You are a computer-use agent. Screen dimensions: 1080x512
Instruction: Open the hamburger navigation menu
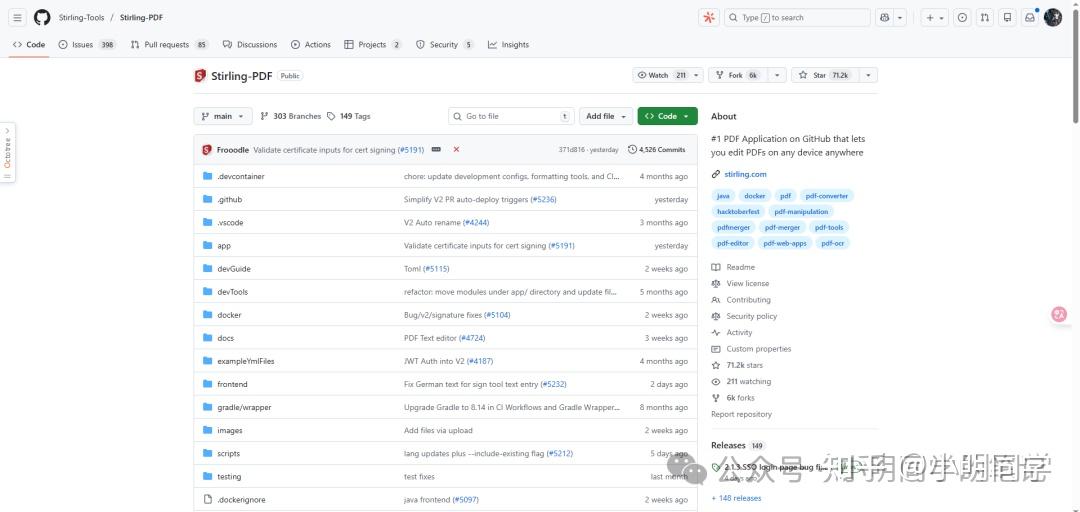click(17, 17)
